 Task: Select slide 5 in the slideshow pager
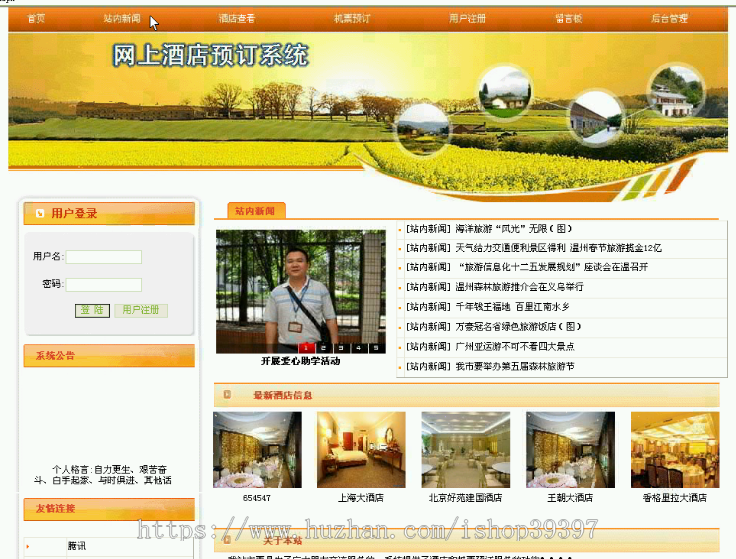(376, 348)
